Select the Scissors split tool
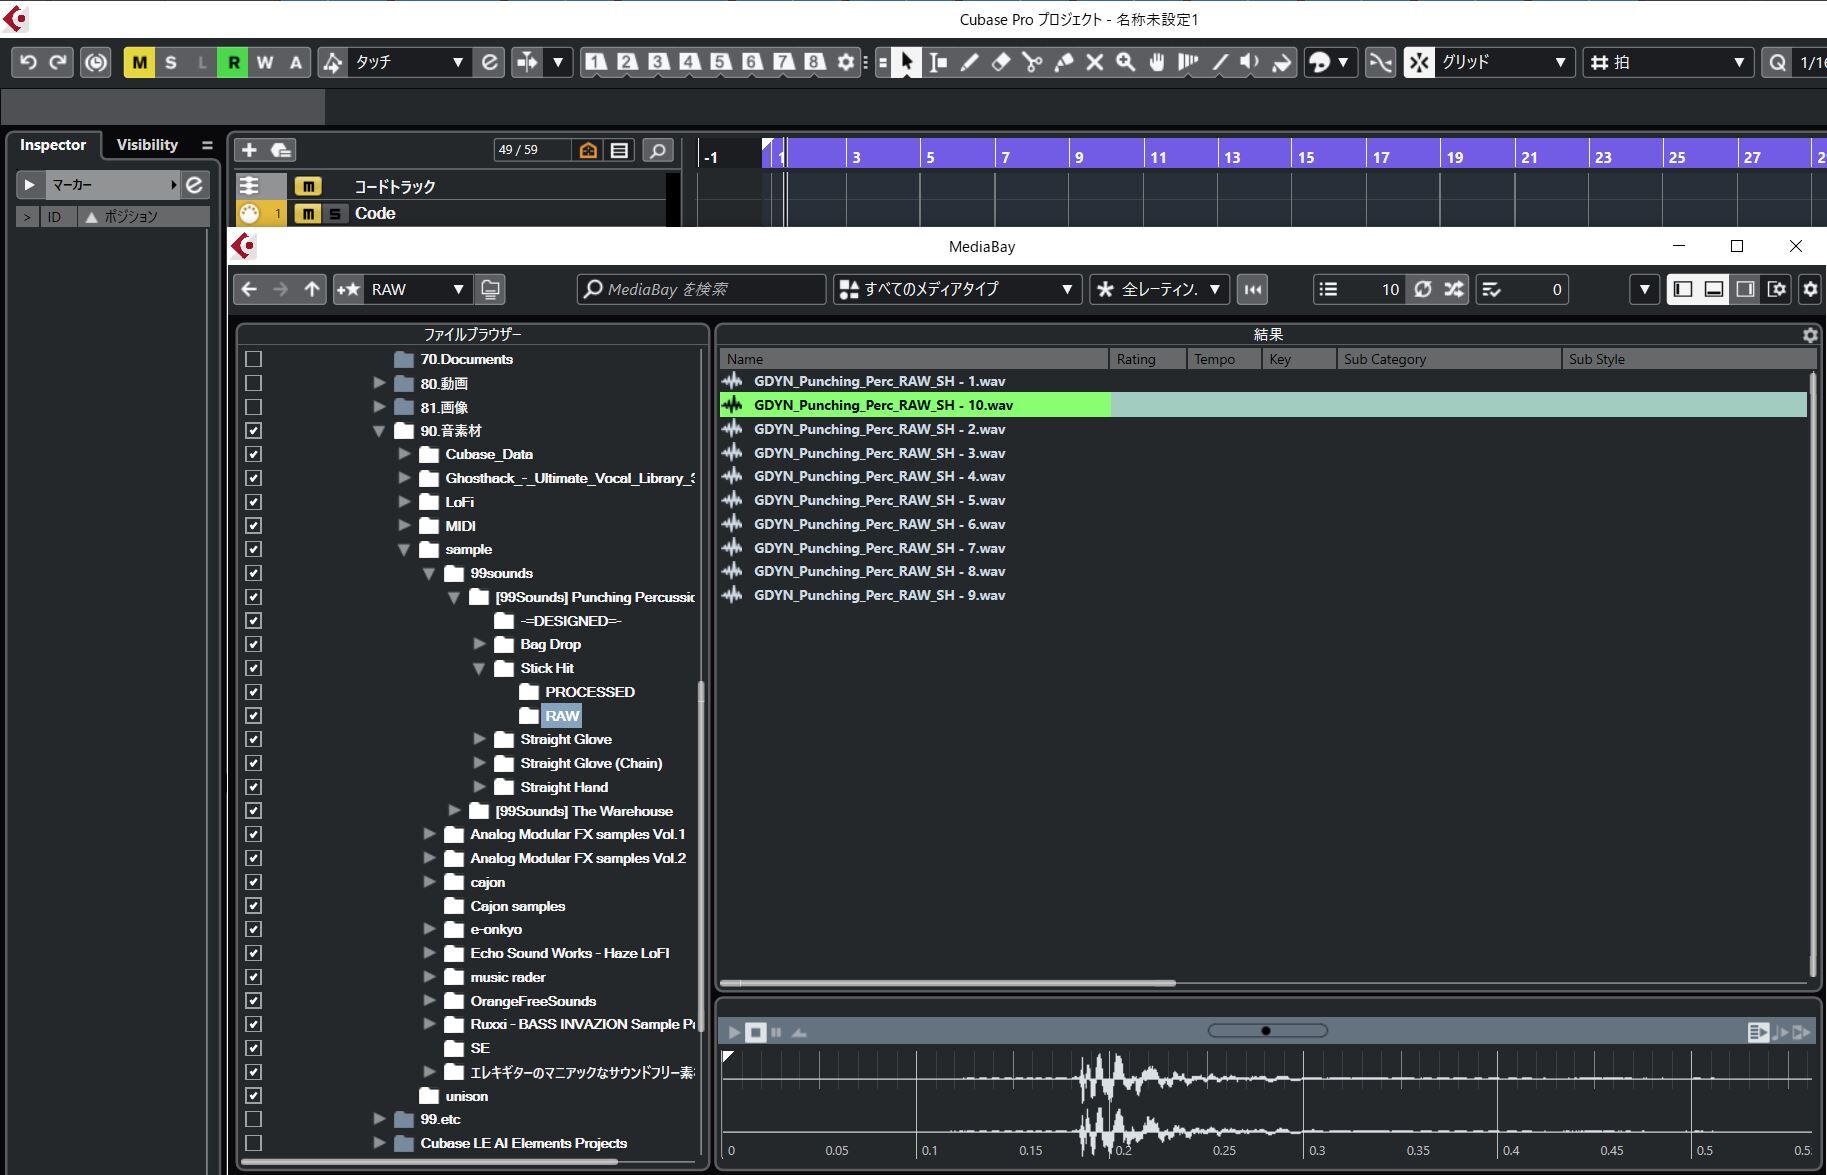 (1032, 62)
